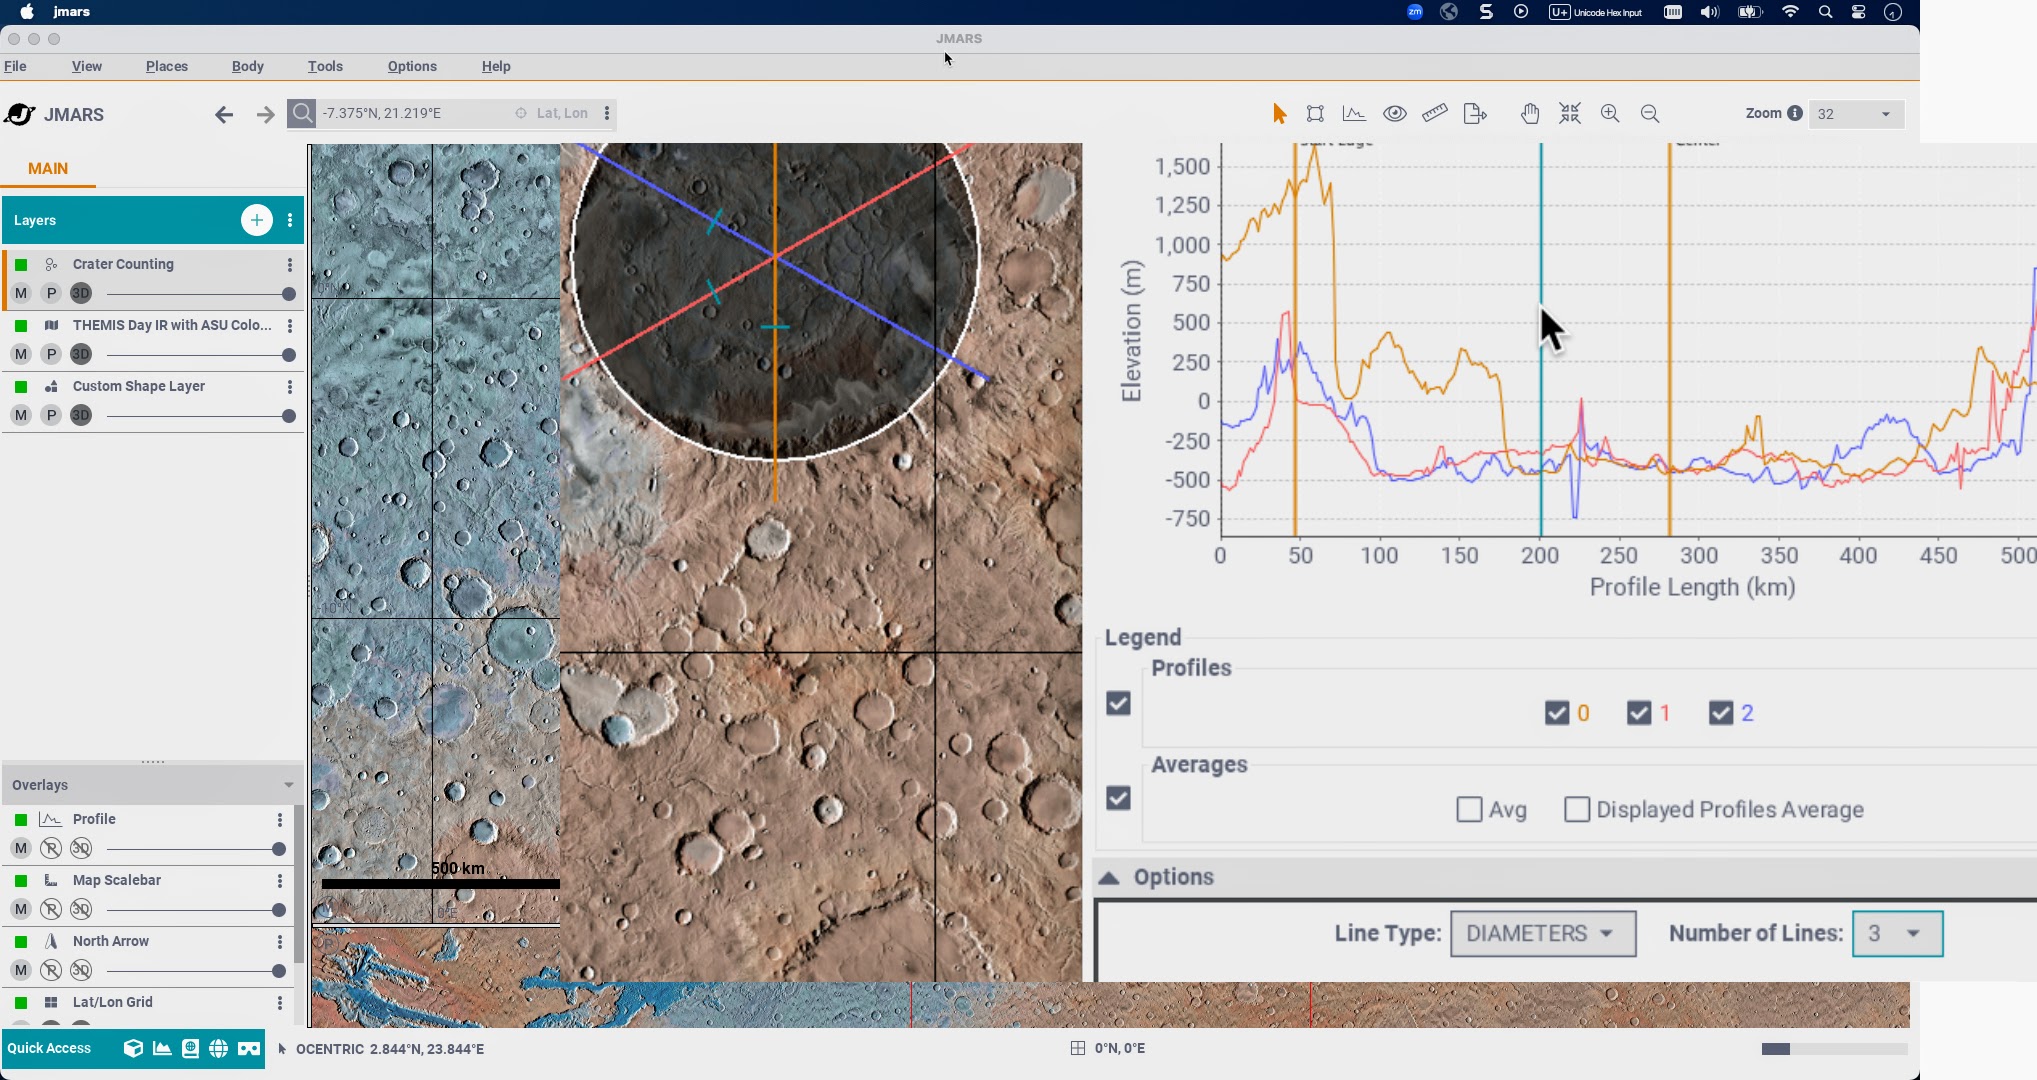Screen dimensions: 2037x1080
Task: Switch to the MAIN tab
Action: coord(48,168)
